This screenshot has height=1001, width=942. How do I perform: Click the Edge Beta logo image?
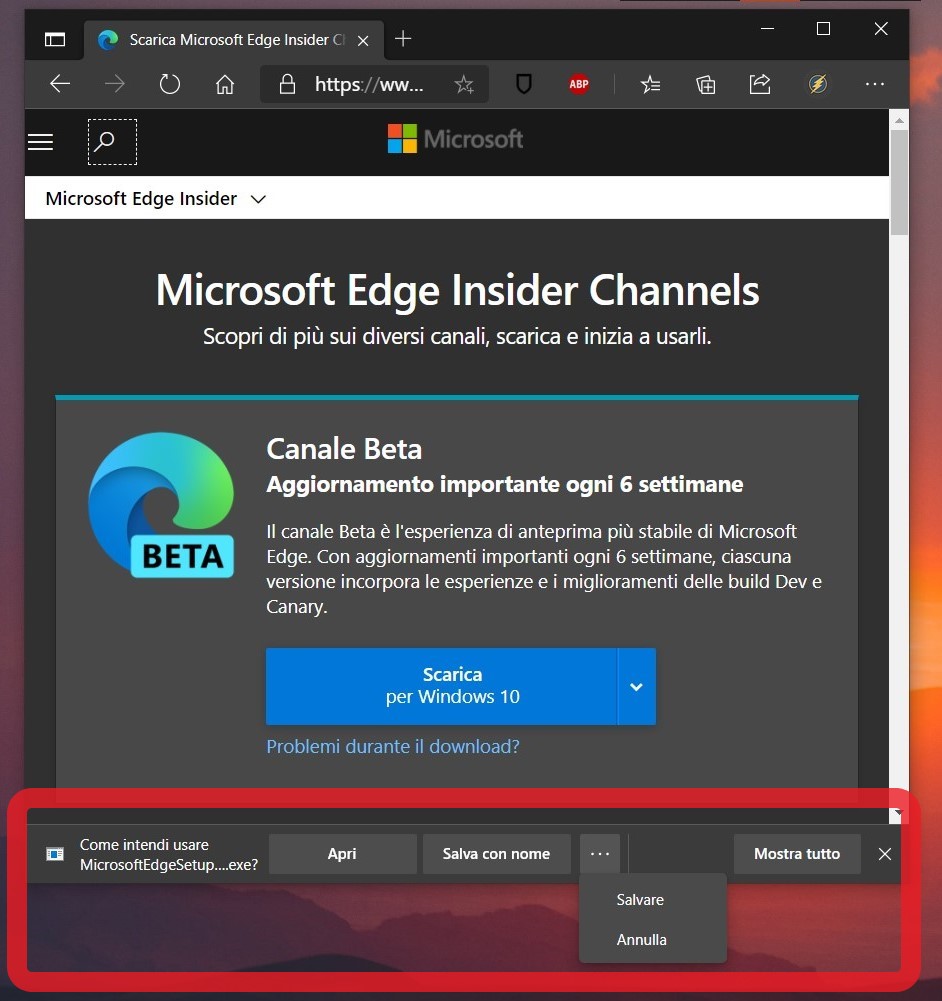click(x=161, y=504)
